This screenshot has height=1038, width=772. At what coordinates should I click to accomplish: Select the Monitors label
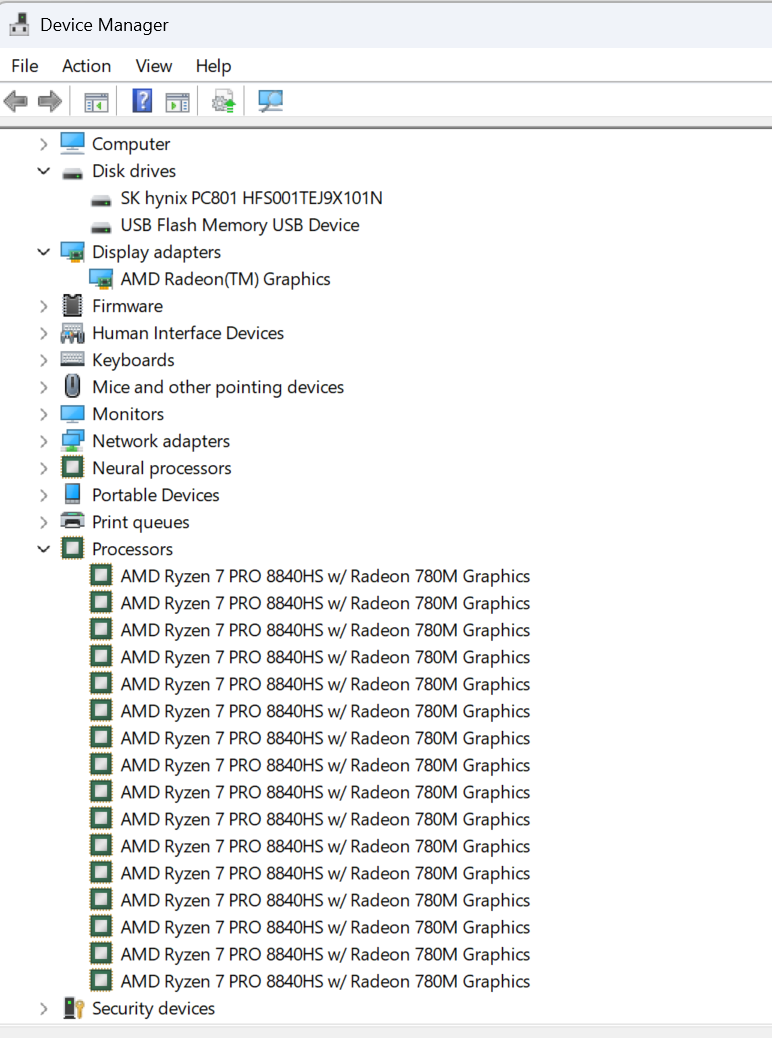pyautogui.click(x=128, y=414)
